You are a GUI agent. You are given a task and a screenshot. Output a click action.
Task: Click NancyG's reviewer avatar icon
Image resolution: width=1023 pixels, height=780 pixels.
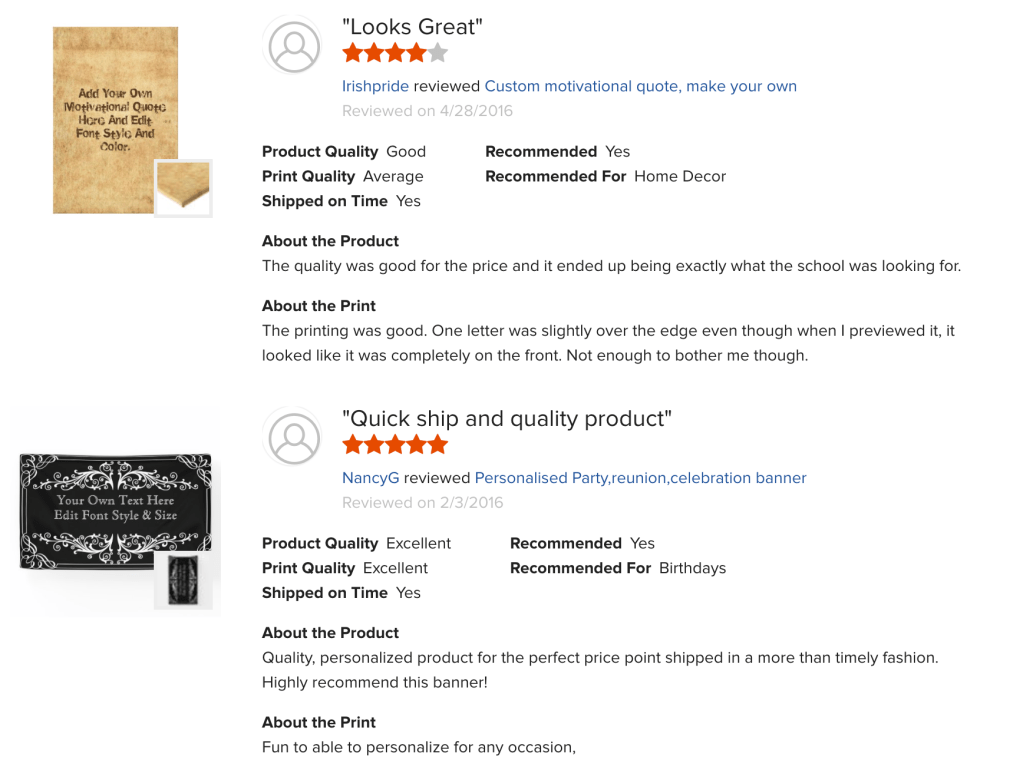(x=294, y=437)
